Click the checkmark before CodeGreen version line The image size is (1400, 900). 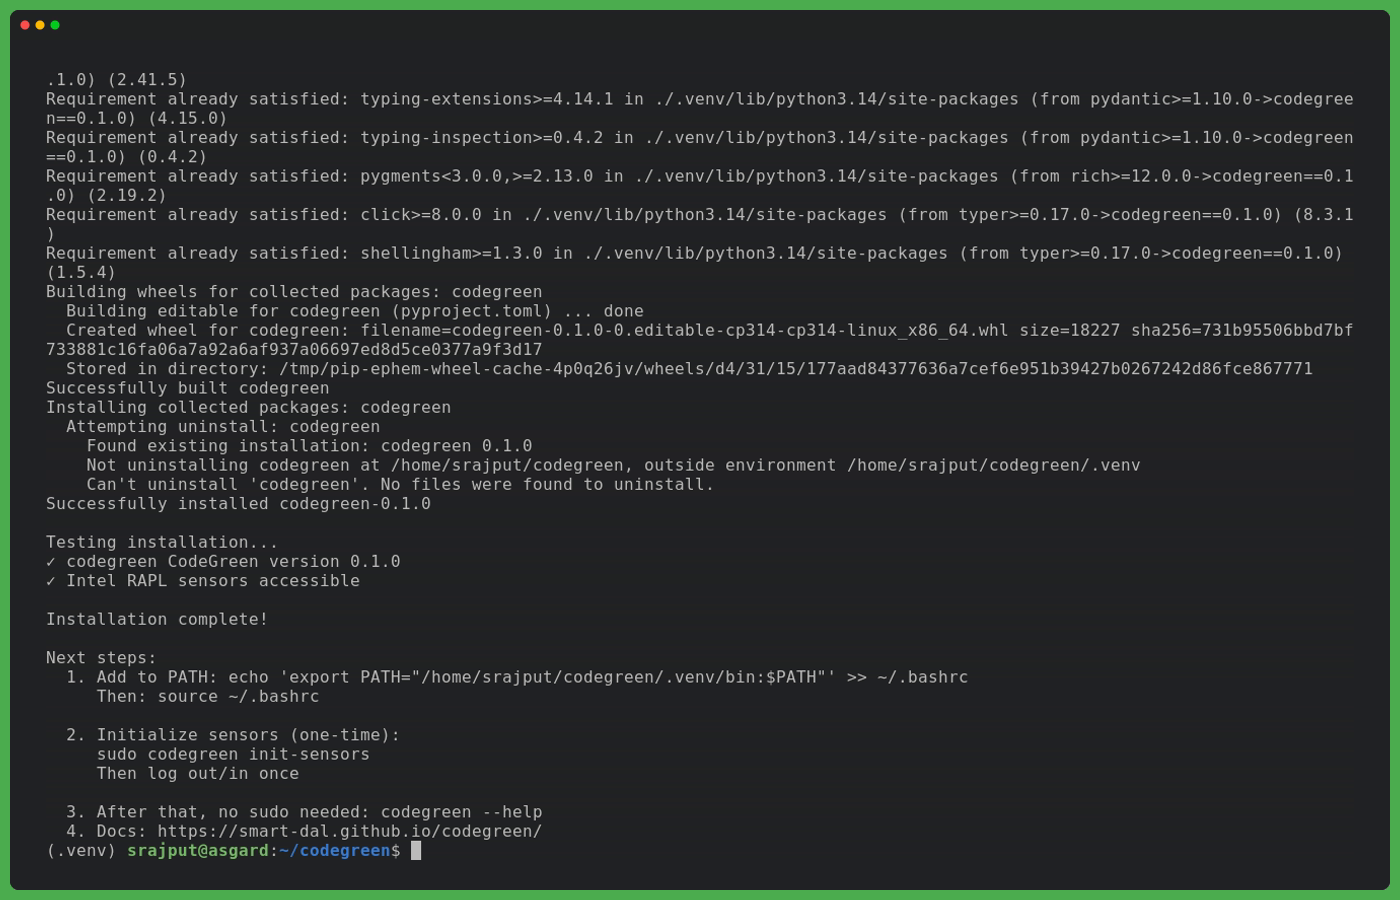coord(51,562)
